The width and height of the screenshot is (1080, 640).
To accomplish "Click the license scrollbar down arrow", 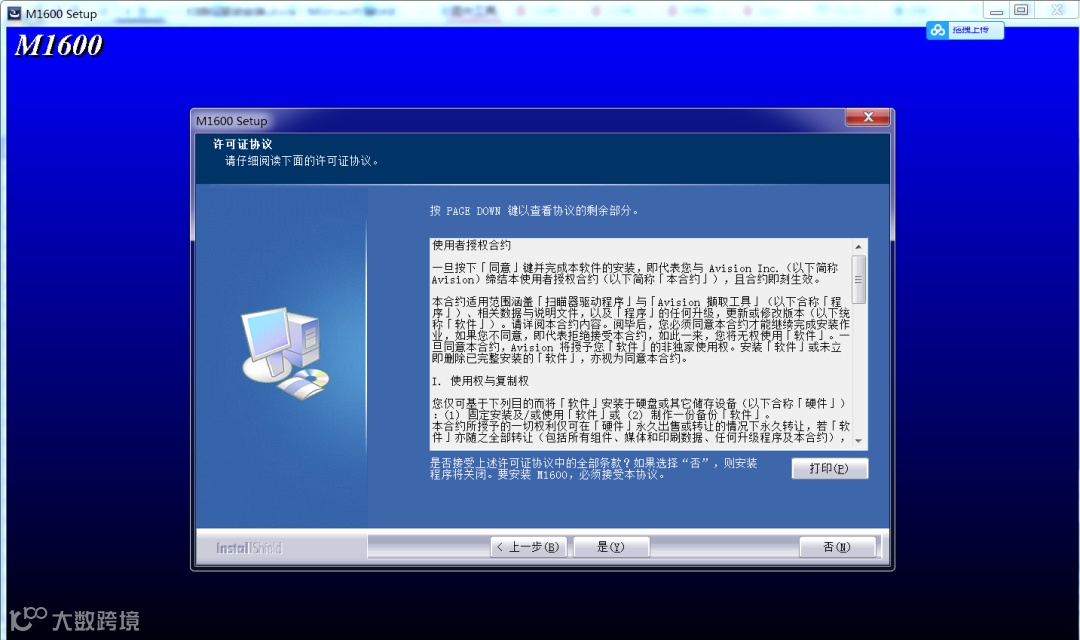I will point(858,440).
